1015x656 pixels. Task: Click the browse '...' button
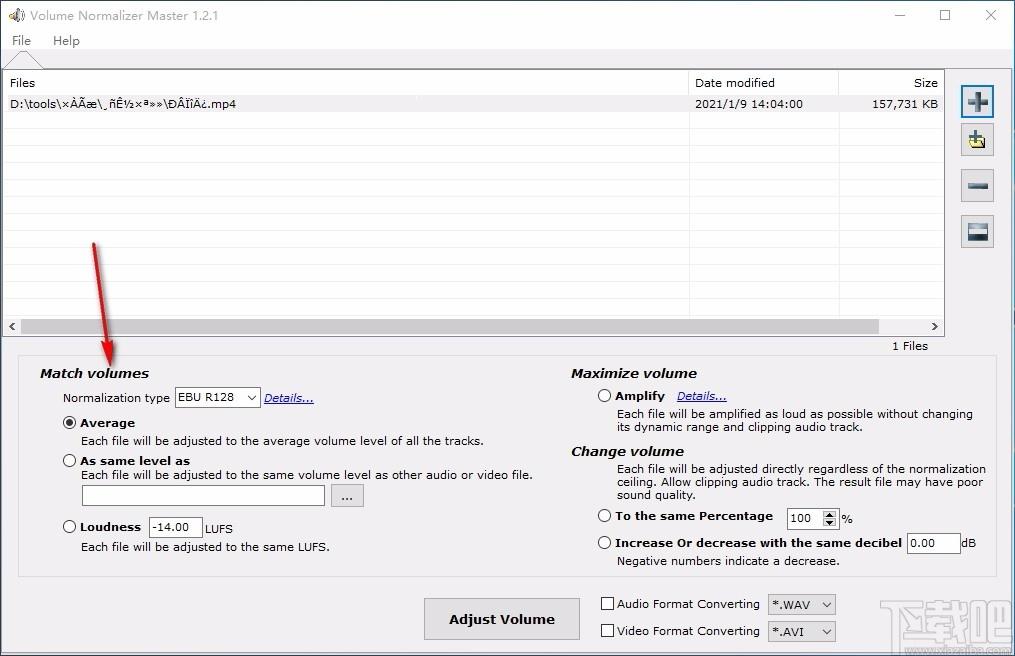[x=347, y=496]
